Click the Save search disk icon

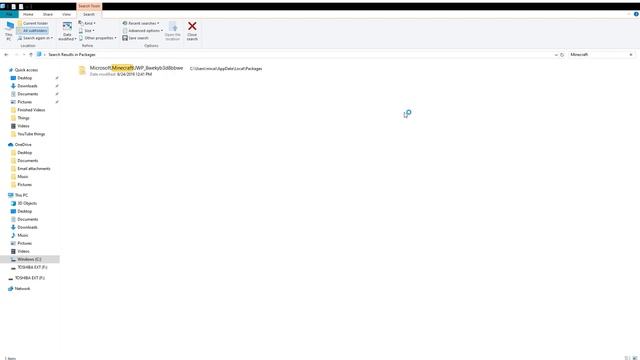coord(125,38)
